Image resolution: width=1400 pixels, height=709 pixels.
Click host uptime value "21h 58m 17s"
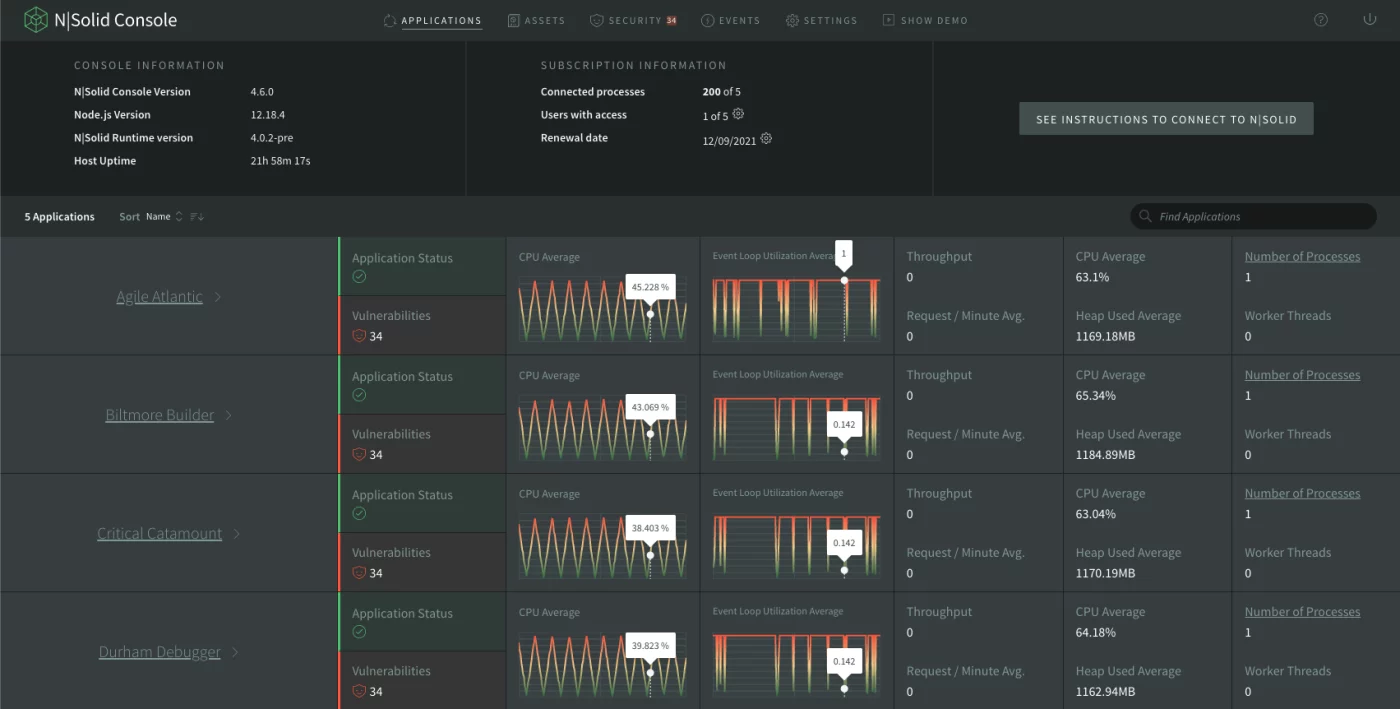[x=280, y=161]
